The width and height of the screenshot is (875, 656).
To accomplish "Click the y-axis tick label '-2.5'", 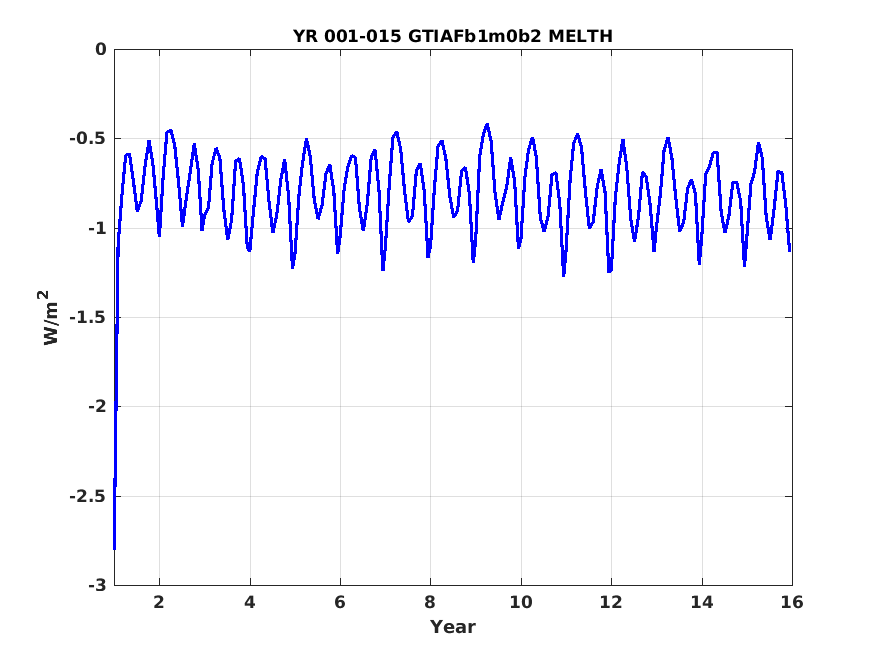I will 88,496.
